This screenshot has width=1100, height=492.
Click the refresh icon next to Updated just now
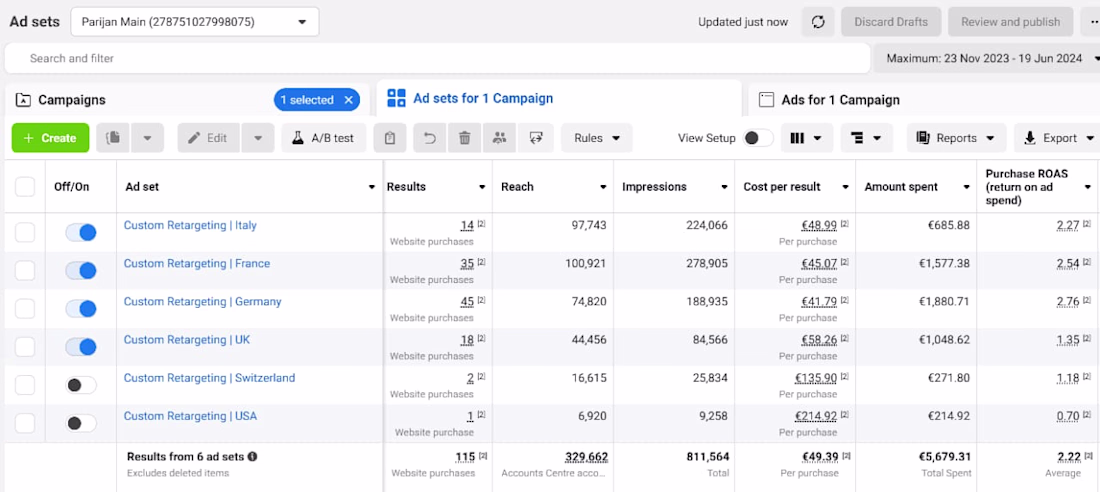tap(818, 22)
